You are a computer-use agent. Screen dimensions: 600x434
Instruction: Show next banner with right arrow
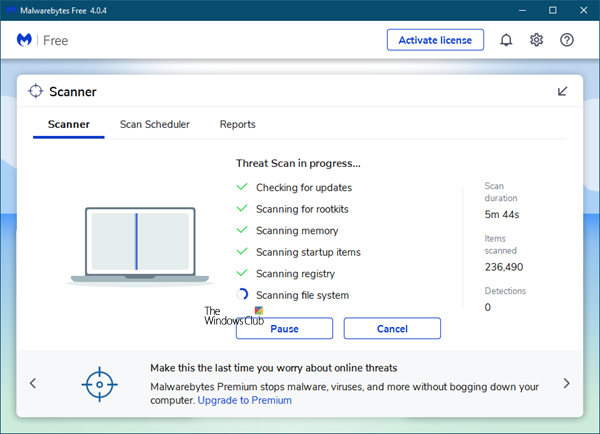567,383
